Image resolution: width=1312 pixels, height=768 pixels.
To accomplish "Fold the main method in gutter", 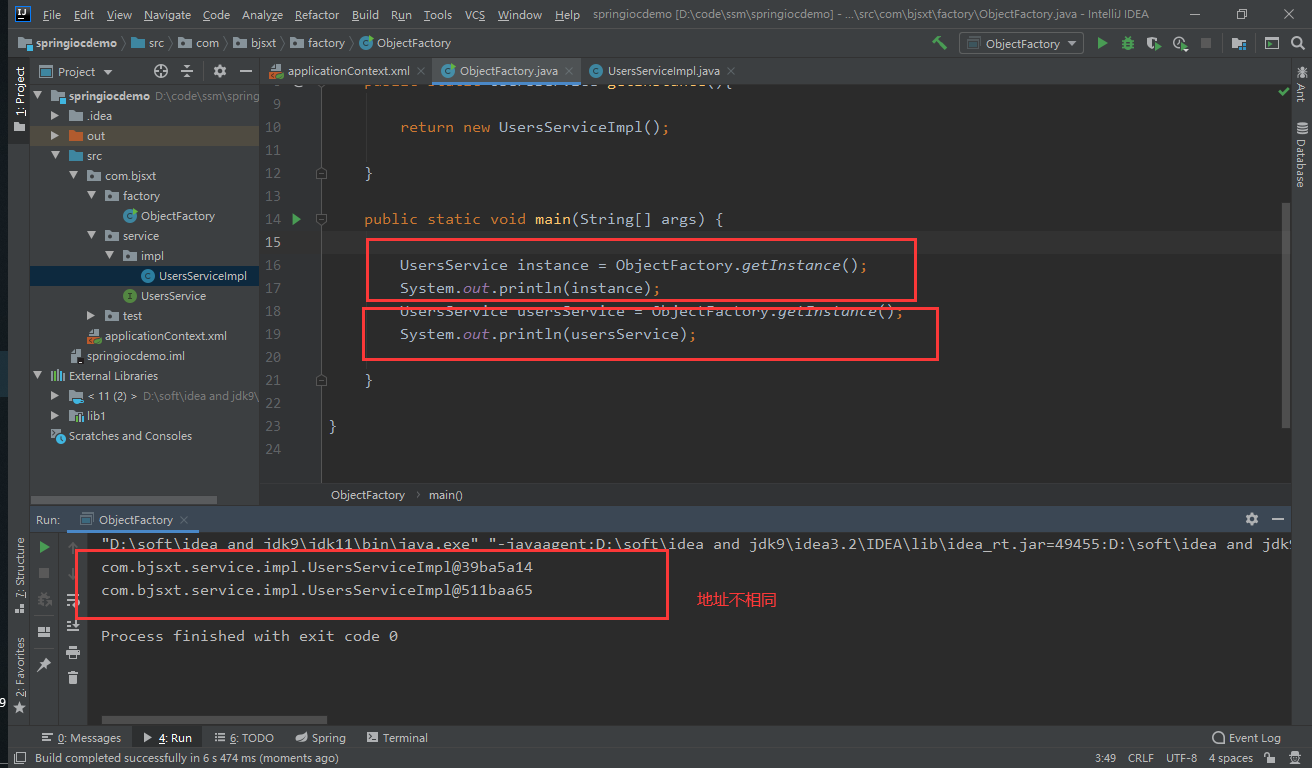I will click(321, 219).
